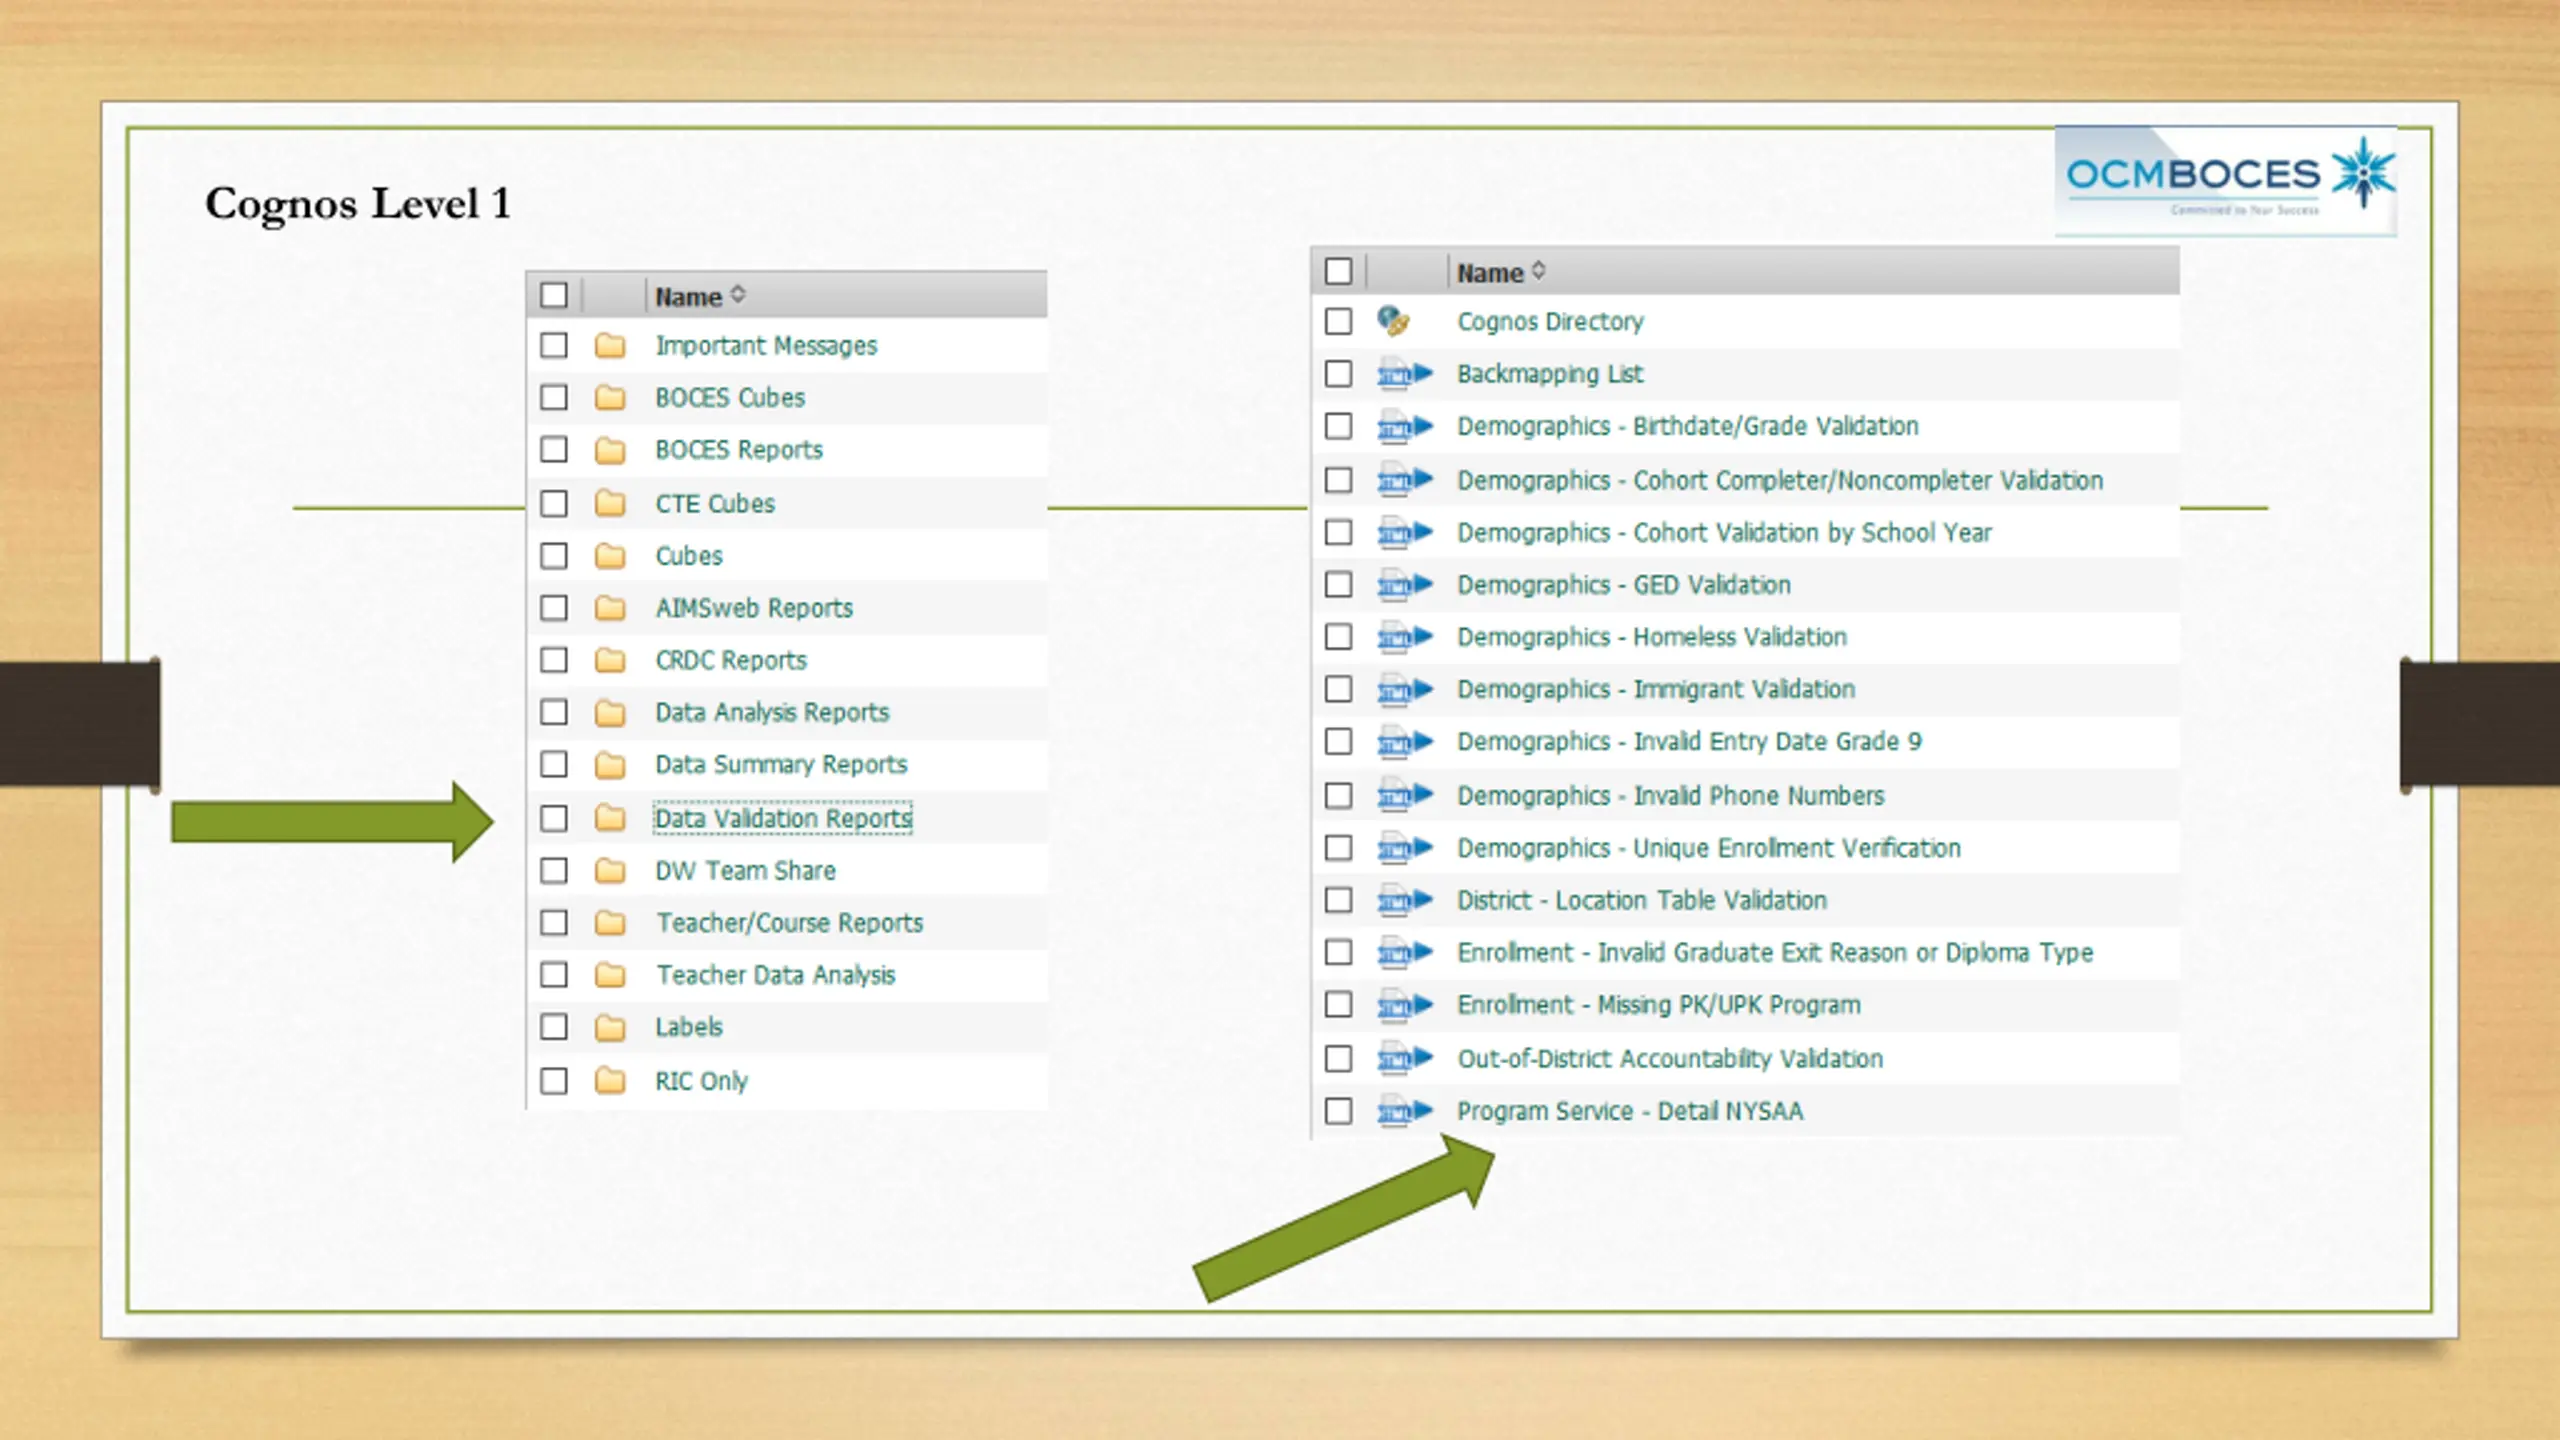Click the Missing PK/UPK Program report icon
Image resolution: width=2560 pixels, height=1440 pixels.
(1404, 1005)
